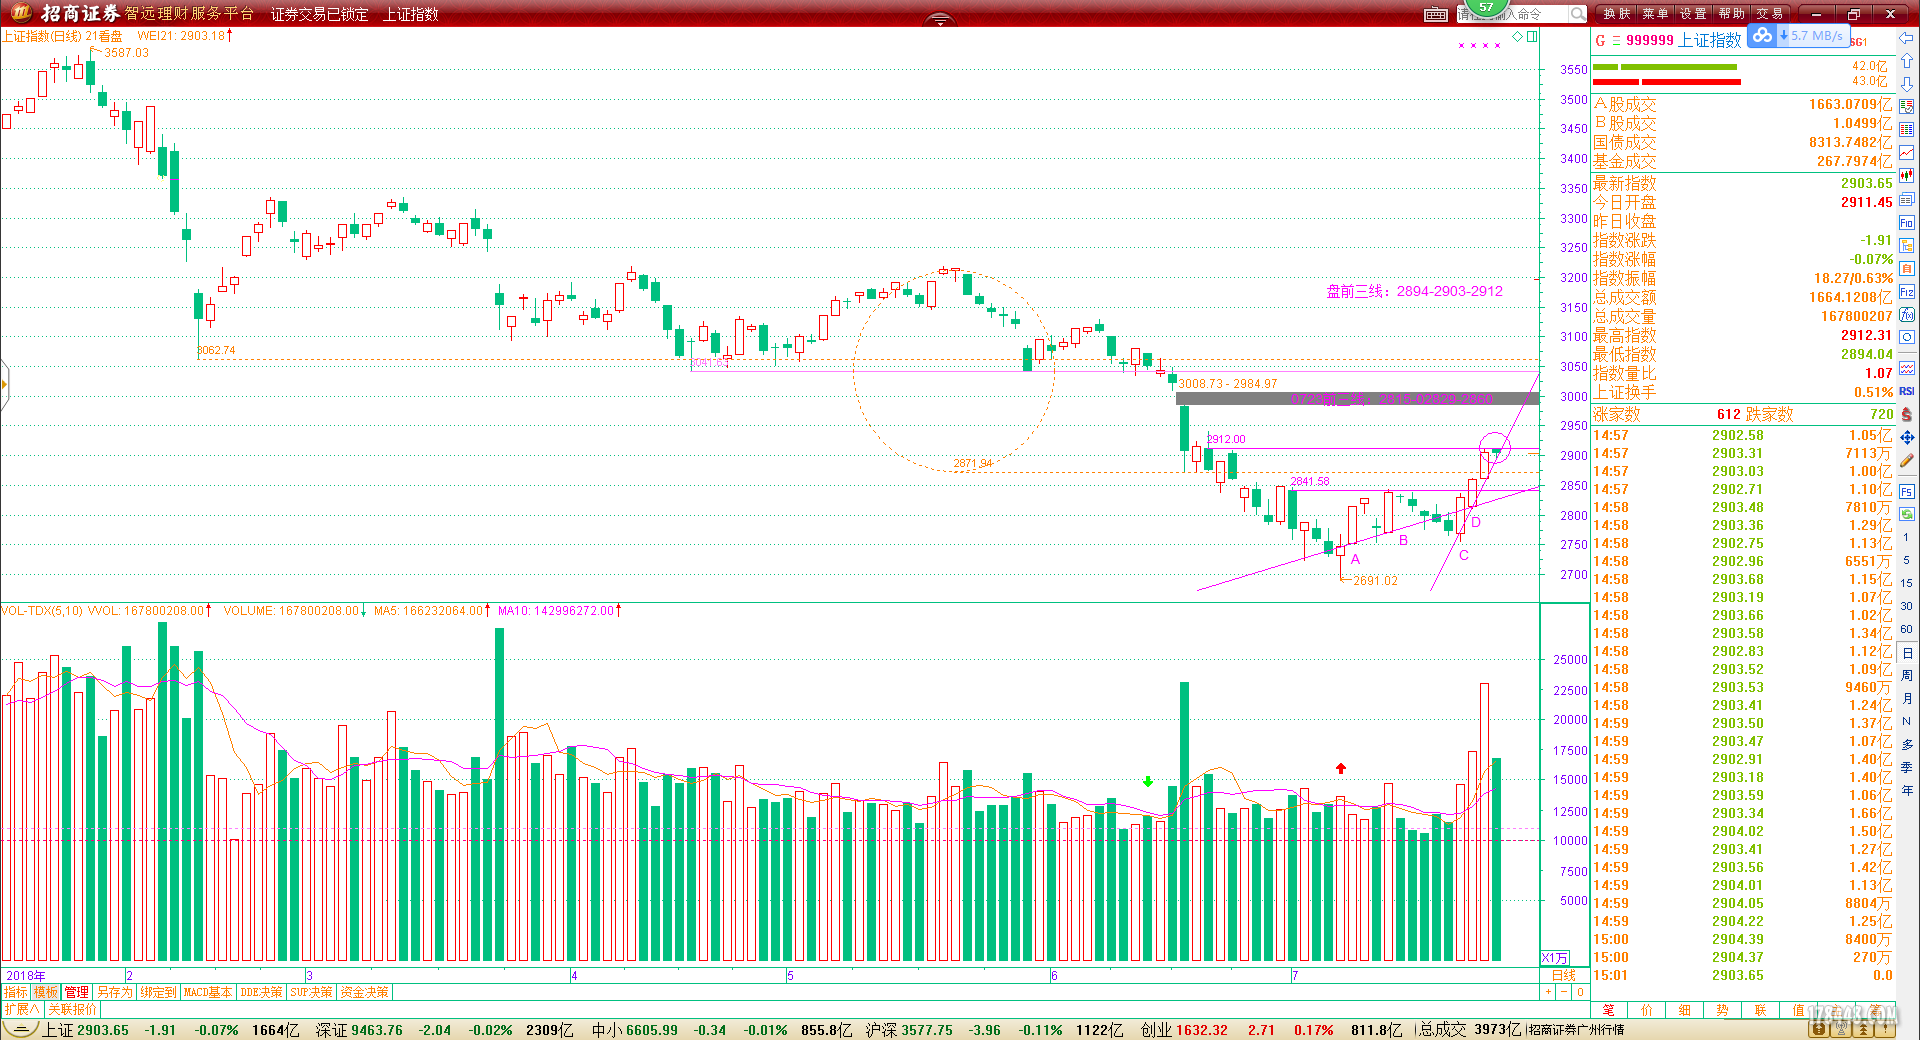Switch to intraday line chart icon

(1907, 153)
